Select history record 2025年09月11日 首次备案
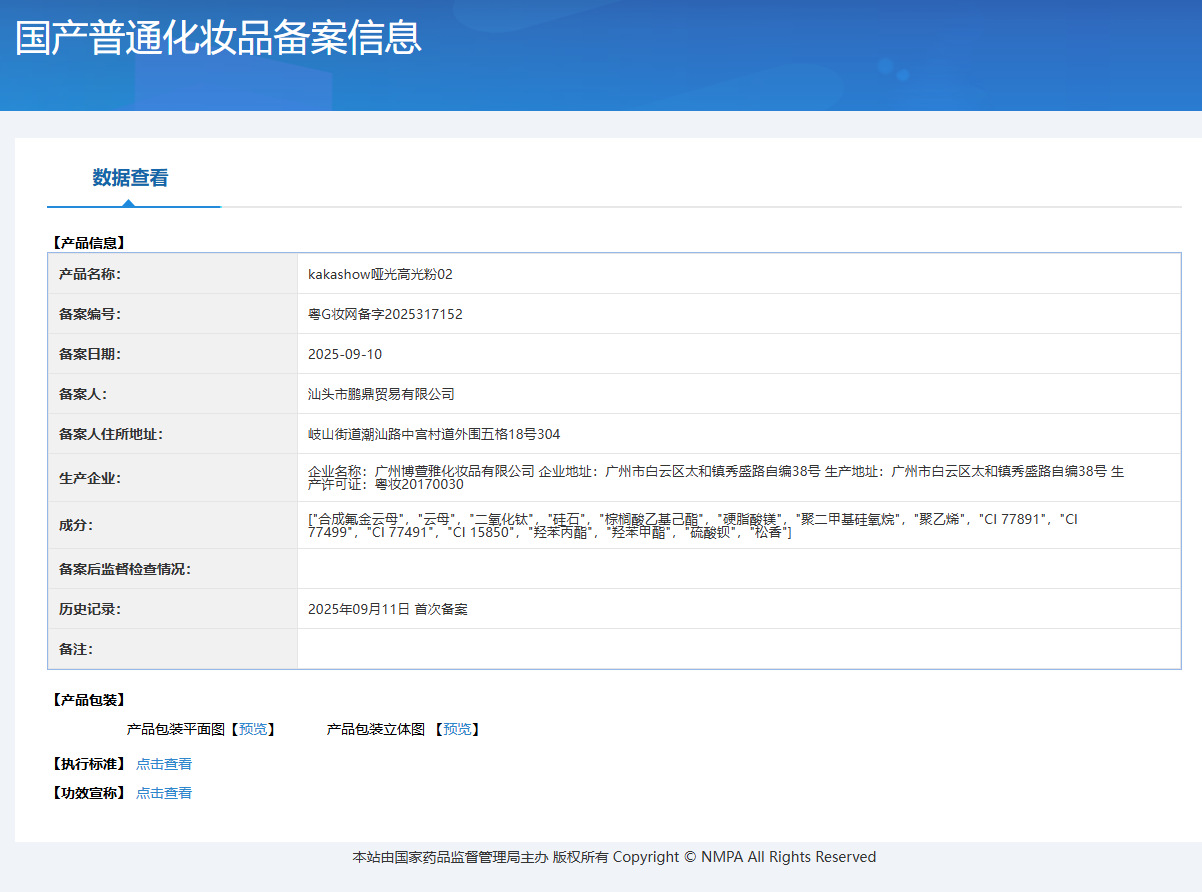The image size is (1202, 892). click(387, 609)
